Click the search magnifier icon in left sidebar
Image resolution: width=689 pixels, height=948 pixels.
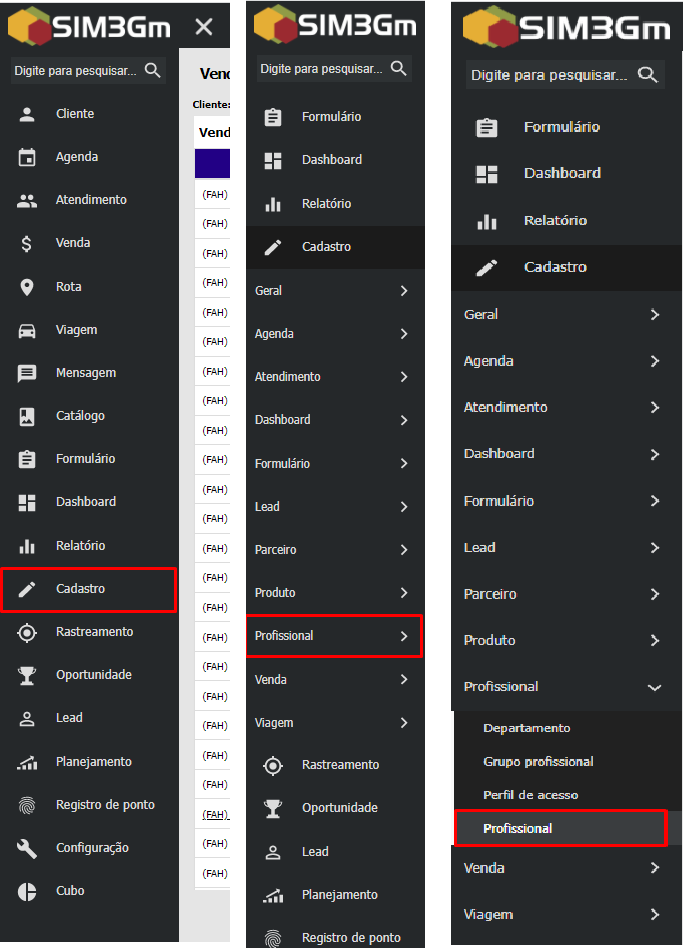coord(153,71)
